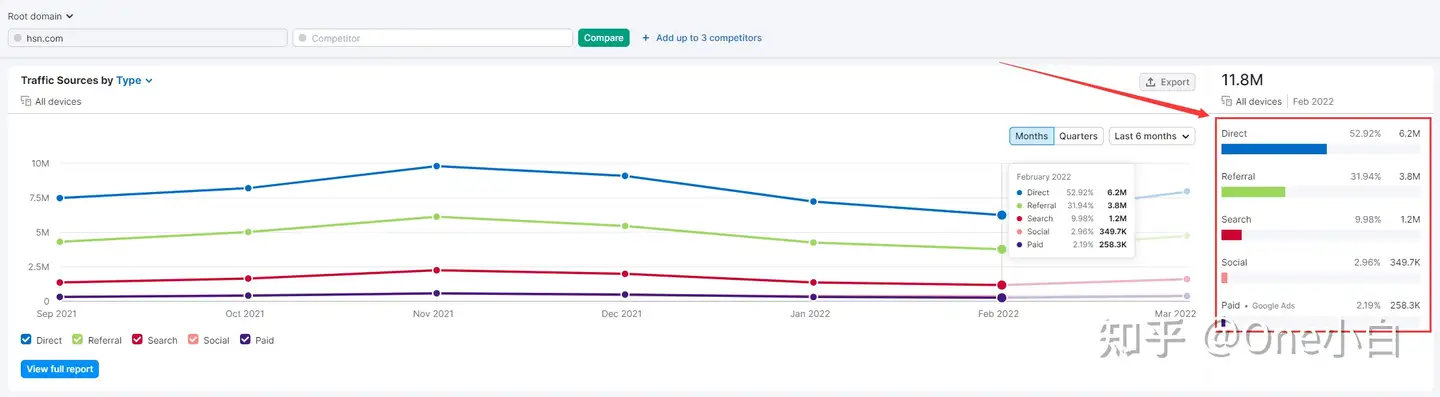Image resolution: width=1440 pixels, height=397 pixels.
Task: Open View full report
Action: [60, 369]
